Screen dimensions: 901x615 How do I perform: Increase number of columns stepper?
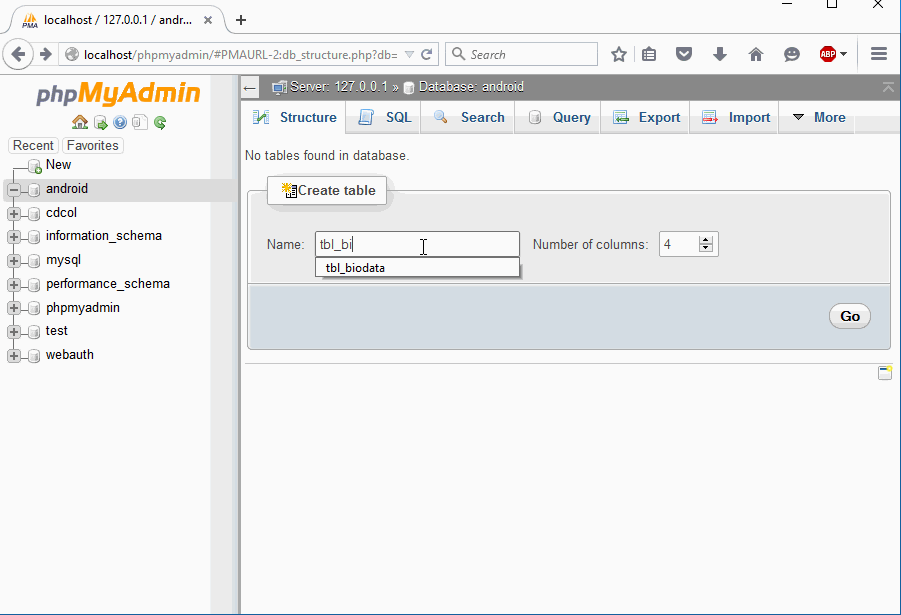[x=706, y=239]
